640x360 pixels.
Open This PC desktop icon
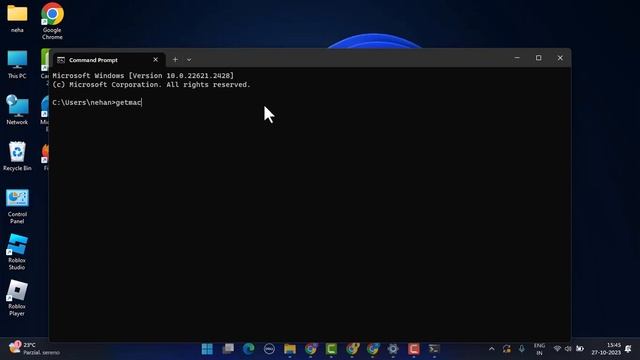click(17, 64)
